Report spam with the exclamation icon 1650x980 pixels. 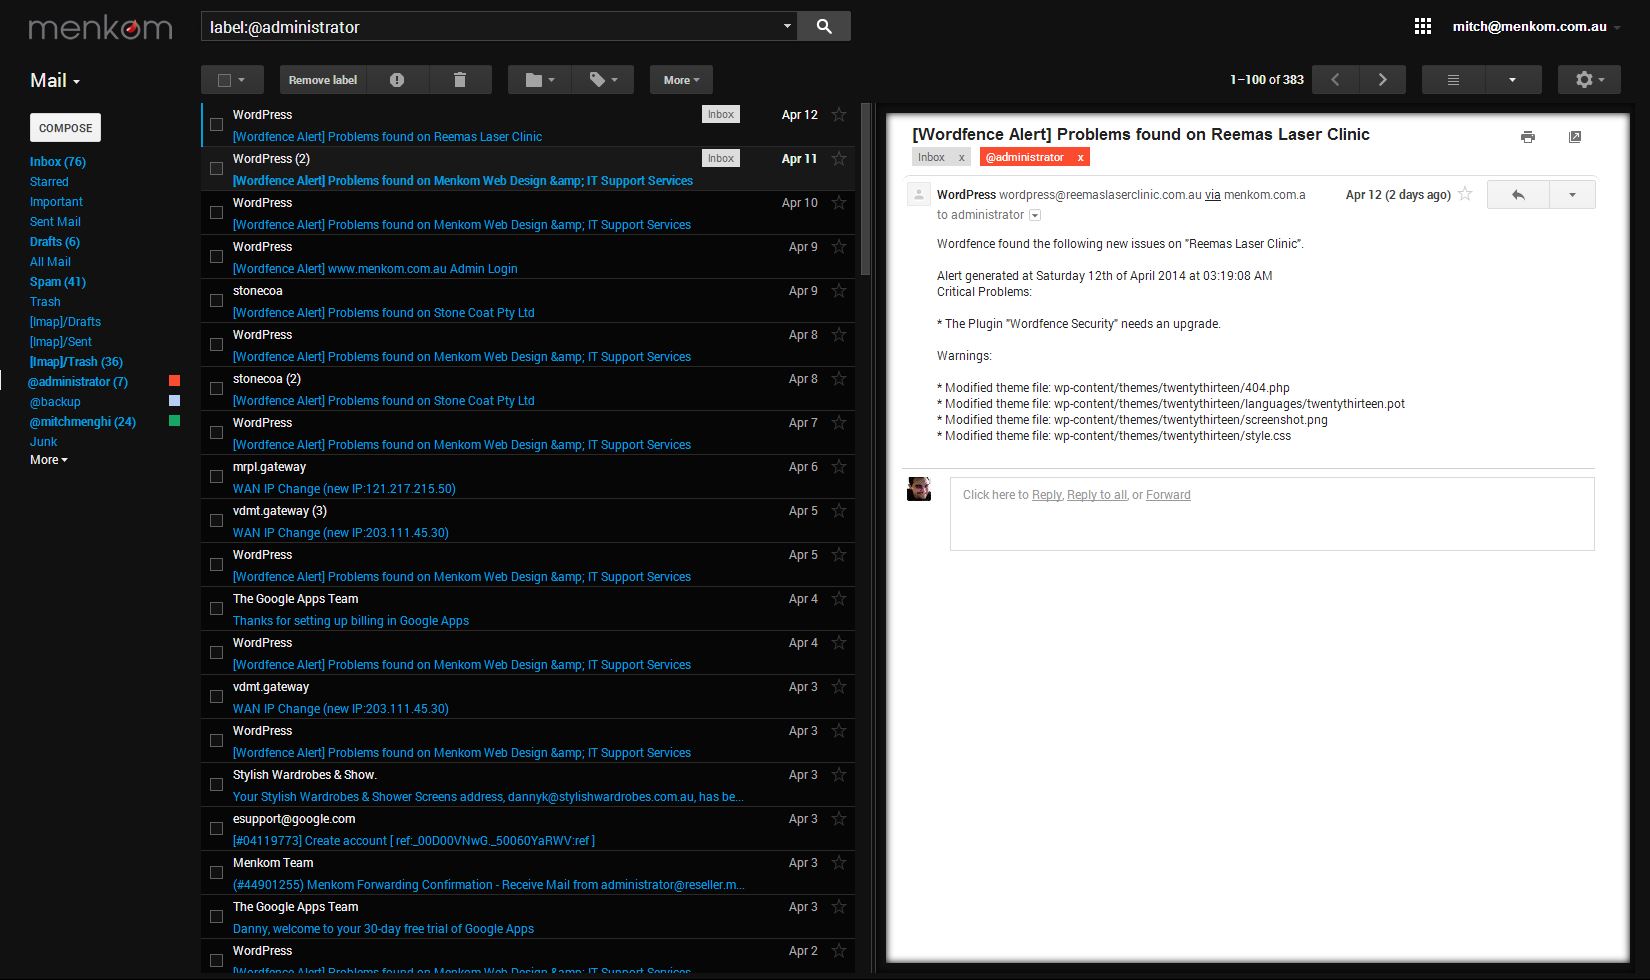tap(397, 80)
